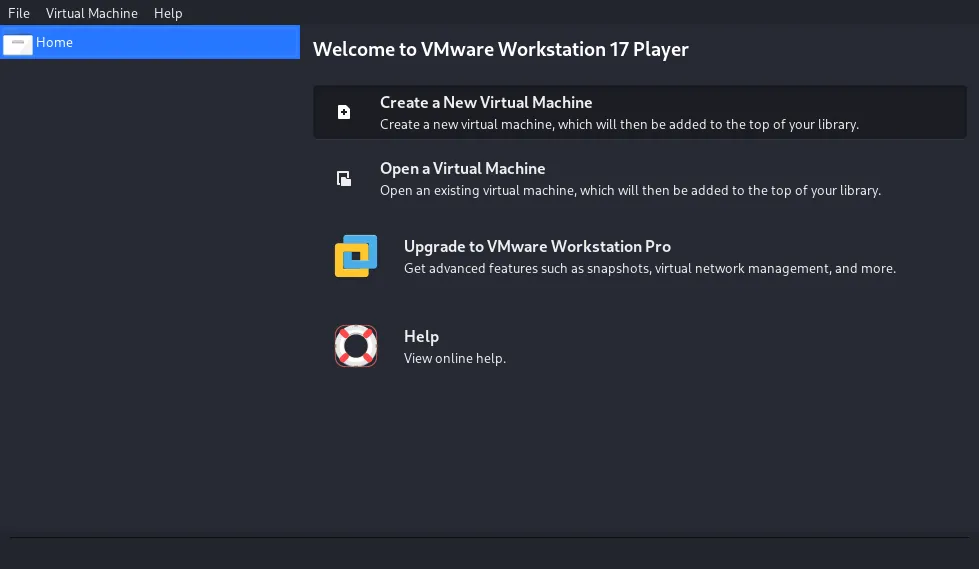Open the File menu
979x569 pixels.
(19, 13)
